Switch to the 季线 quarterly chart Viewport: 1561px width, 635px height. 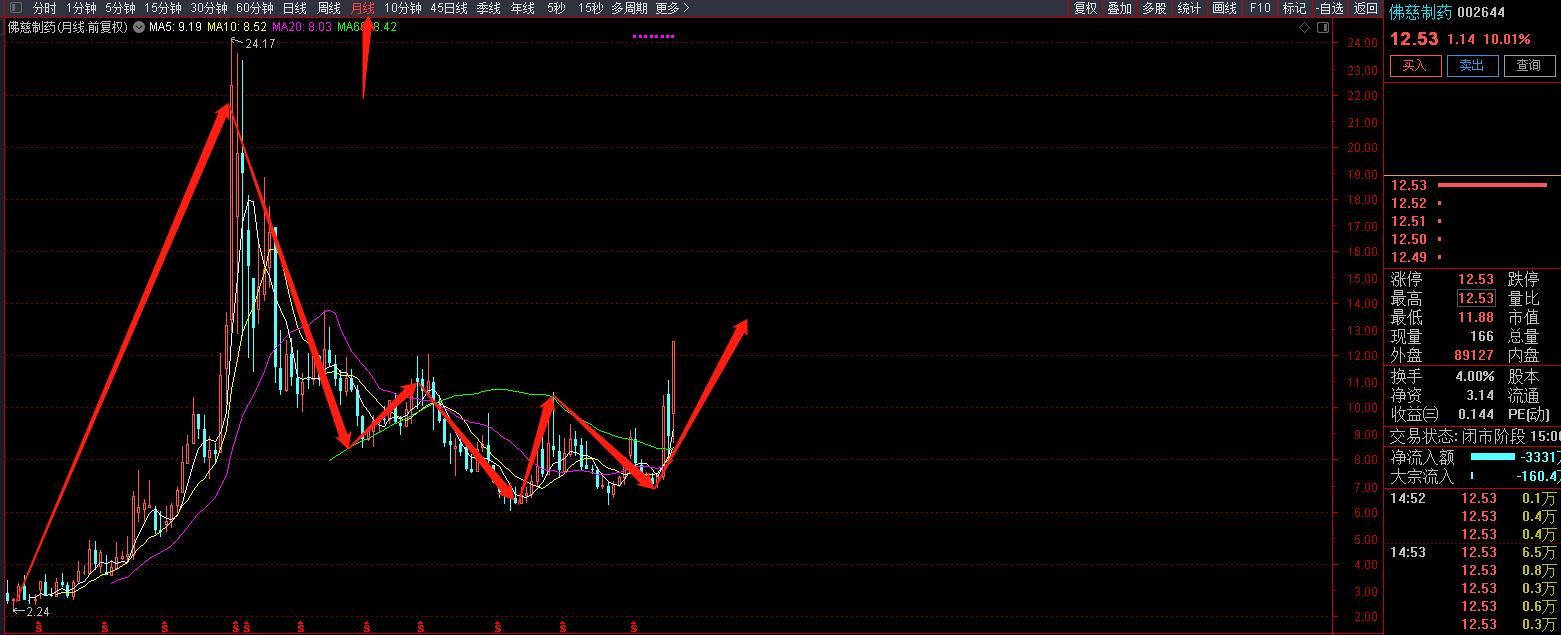pos(488,8)
